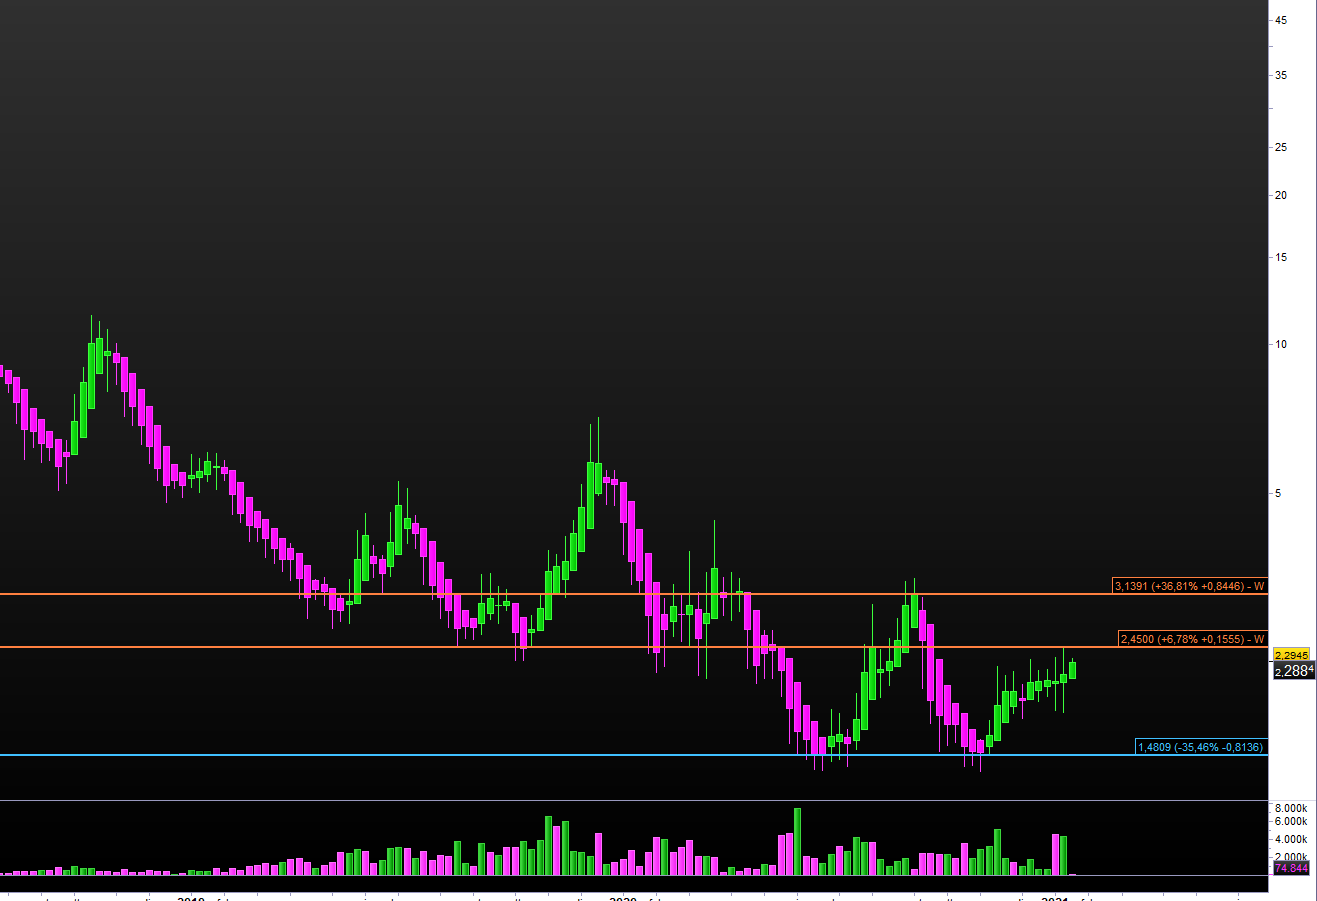
Task: Click the 4.000k volume axis label
Action: tap(1291, 839)
